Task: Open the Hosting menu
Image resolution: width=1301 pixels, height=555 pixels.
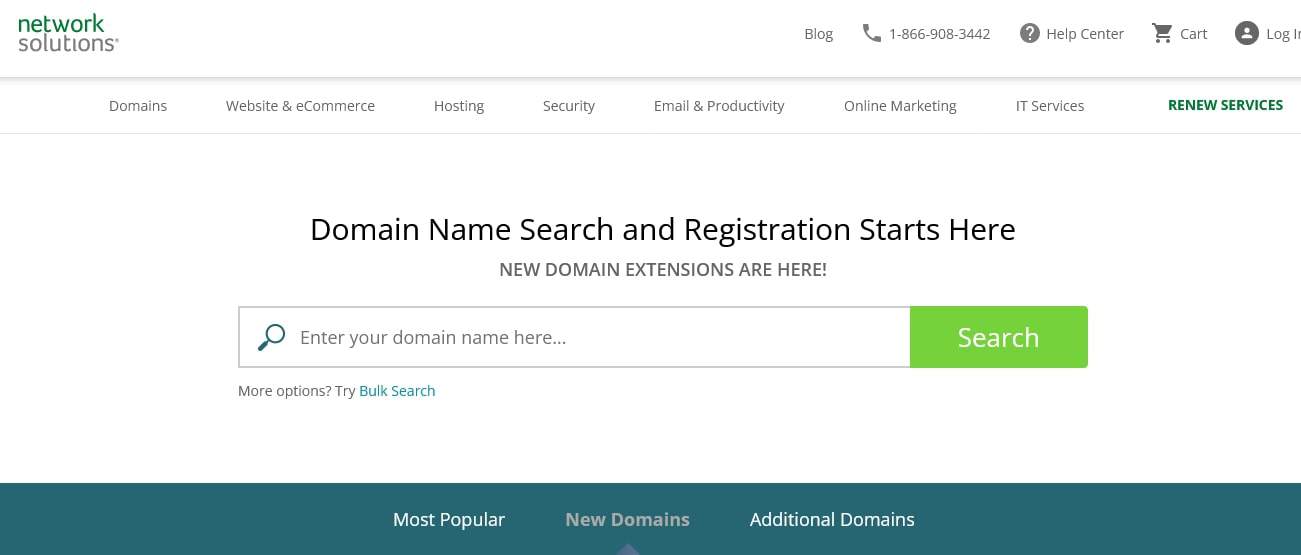Action: pos(459,105)
